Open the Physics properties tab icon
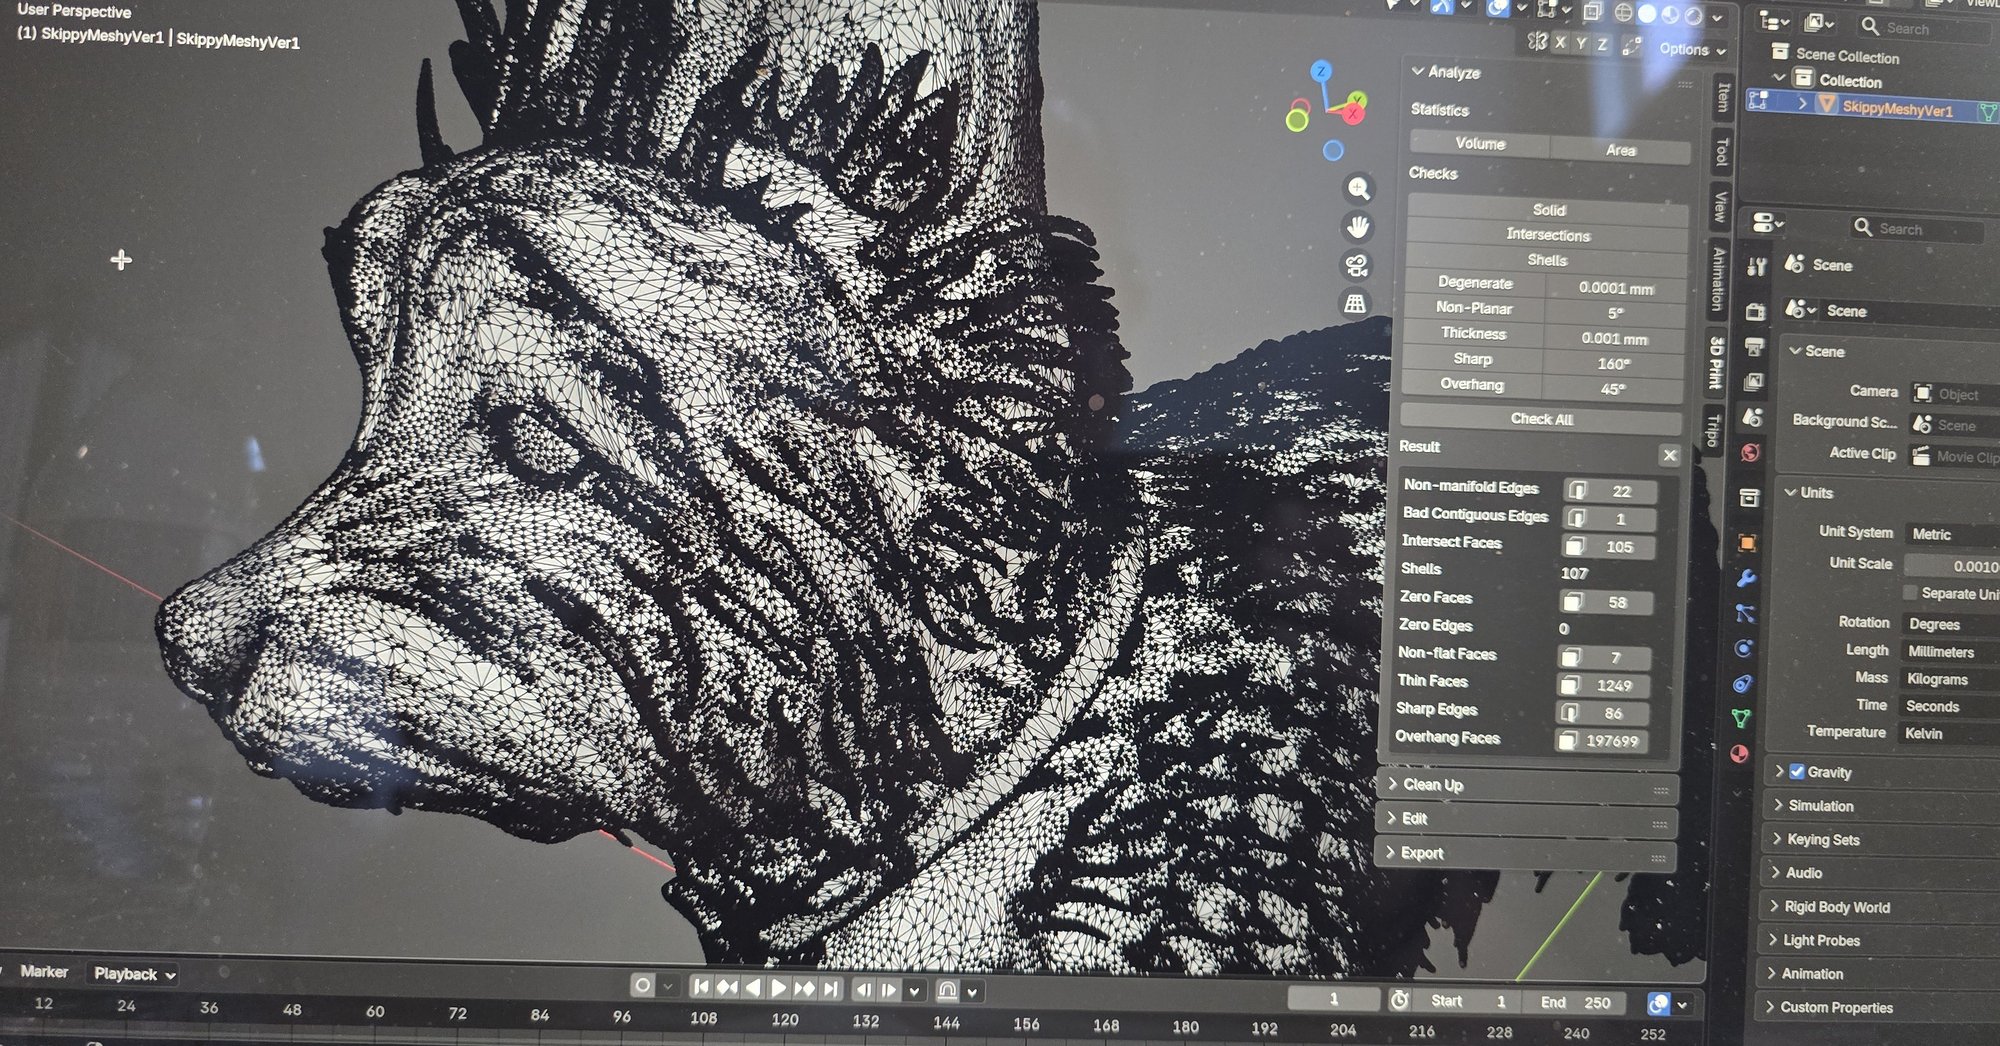Image resolution: width=2000 pixels, height=1046 pixels. click(1743, 648)
